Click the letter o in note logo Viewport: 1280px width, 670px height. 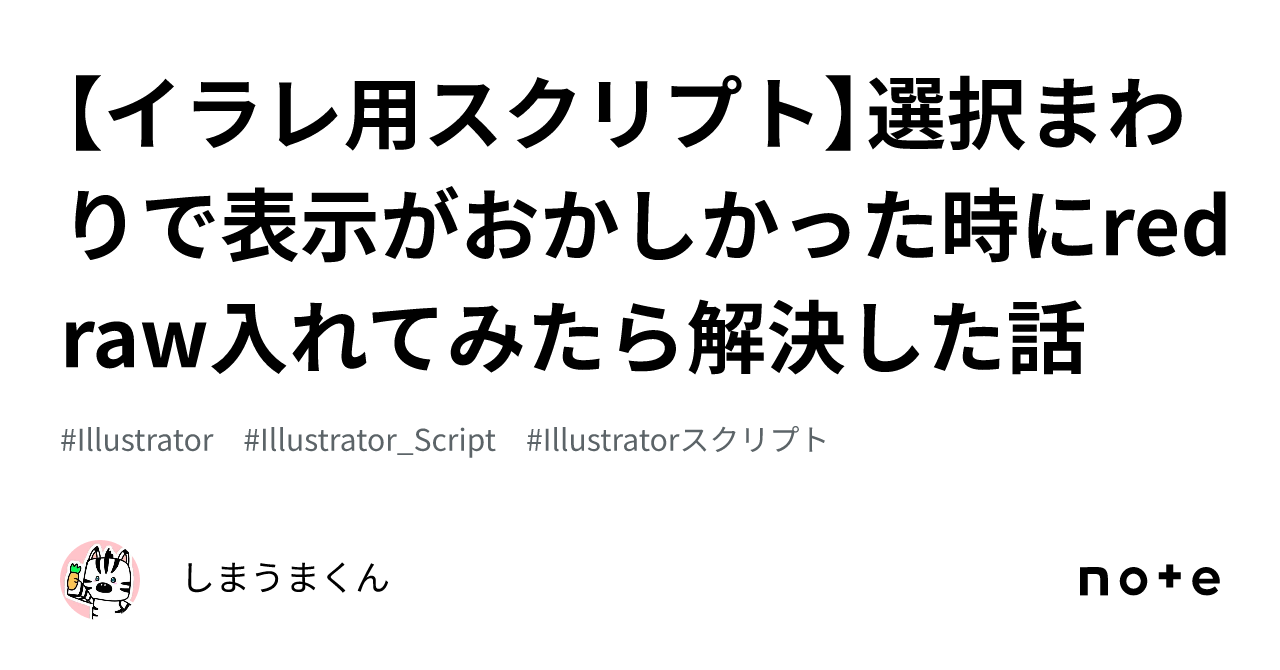pyautogui.click(x=1133, y=580)
